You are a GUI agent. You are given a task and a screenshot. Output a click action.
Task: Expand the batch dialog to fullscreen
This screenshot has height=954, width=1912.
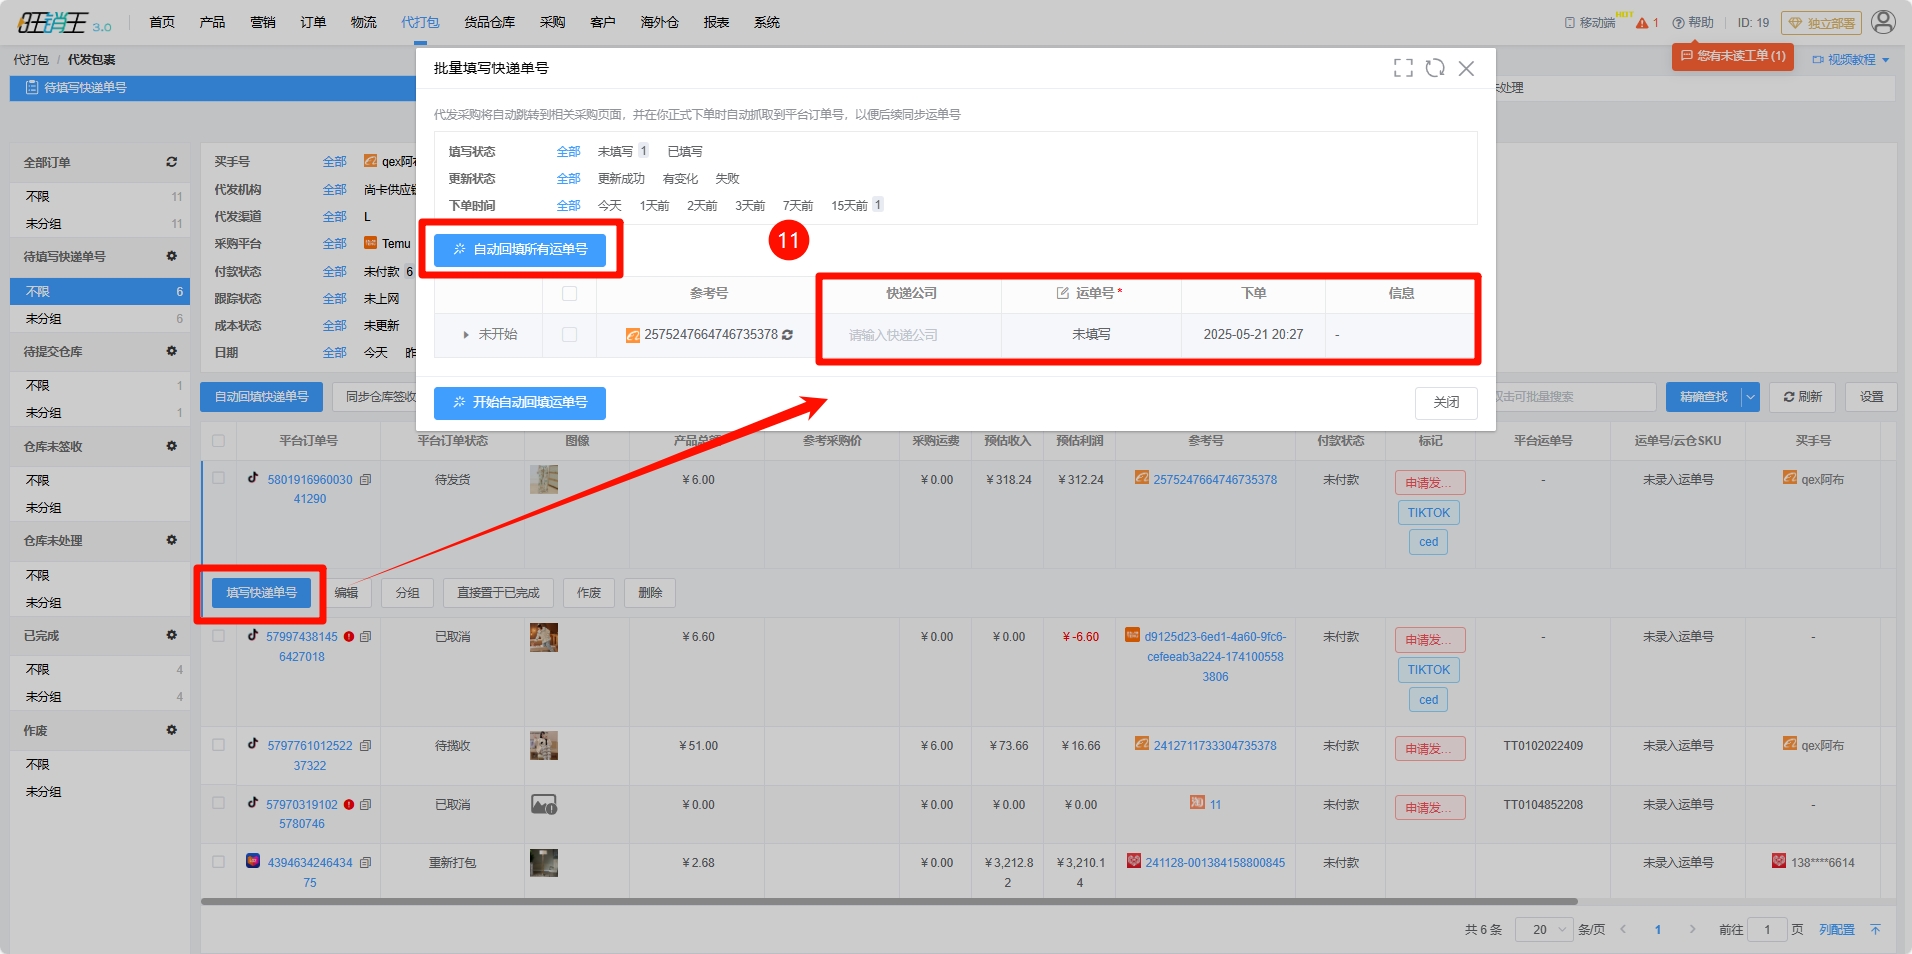1403,68
